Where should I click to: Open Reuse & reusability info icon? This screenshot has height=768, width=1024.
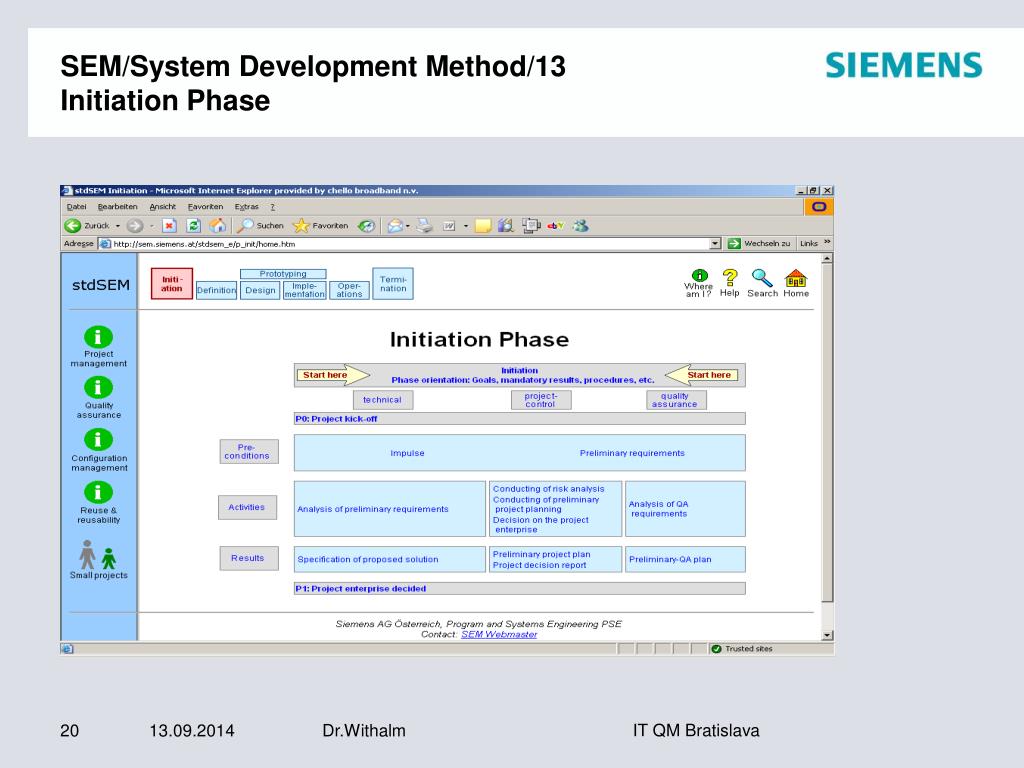[98, 492]
